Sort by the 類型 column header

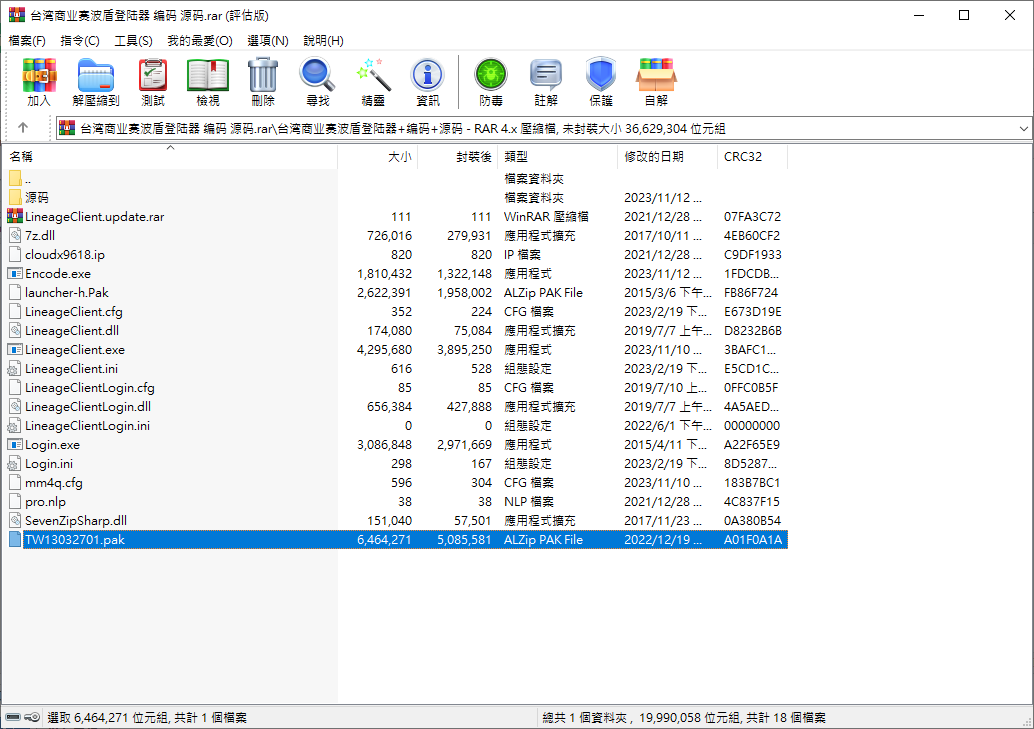(557, 156)
